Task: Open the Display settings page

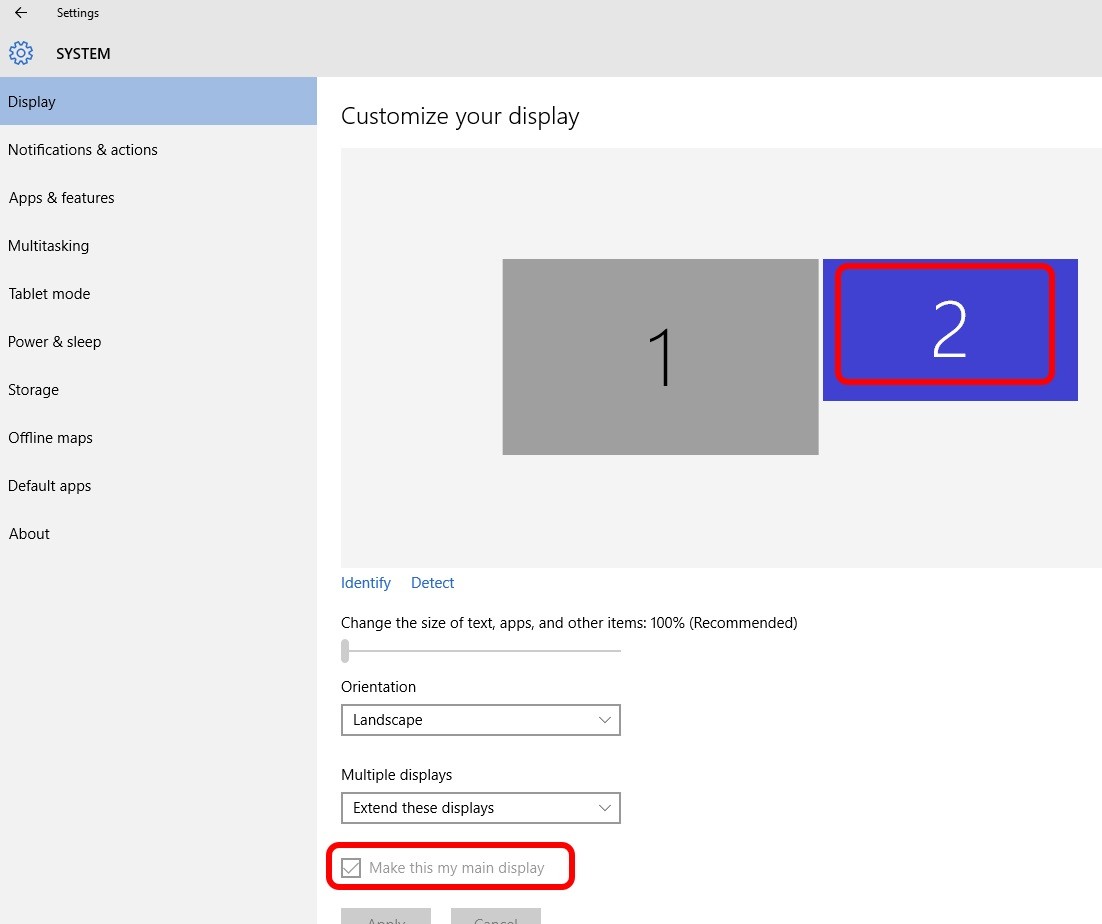Action: click(x=32, y=102)
